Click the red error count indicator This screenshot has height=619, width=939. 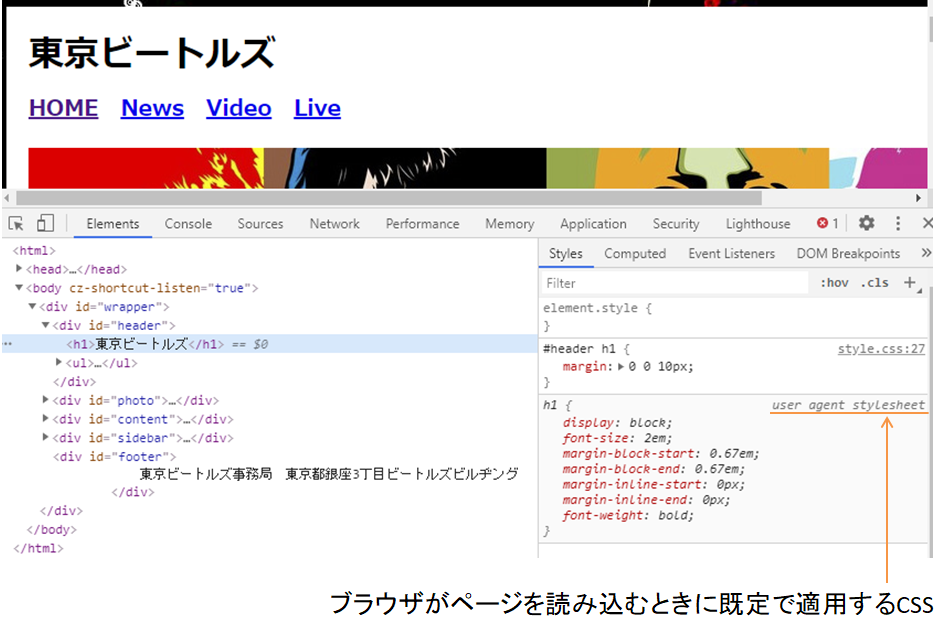click(x=827, y=224)
